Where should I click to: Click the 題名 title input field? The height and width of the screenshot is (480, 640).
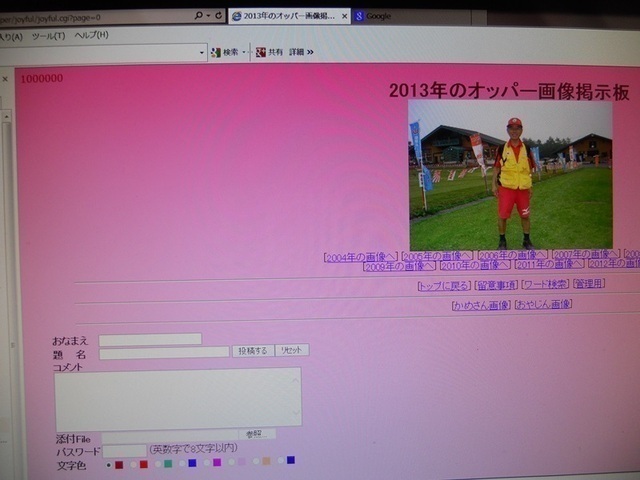(164, 353)
